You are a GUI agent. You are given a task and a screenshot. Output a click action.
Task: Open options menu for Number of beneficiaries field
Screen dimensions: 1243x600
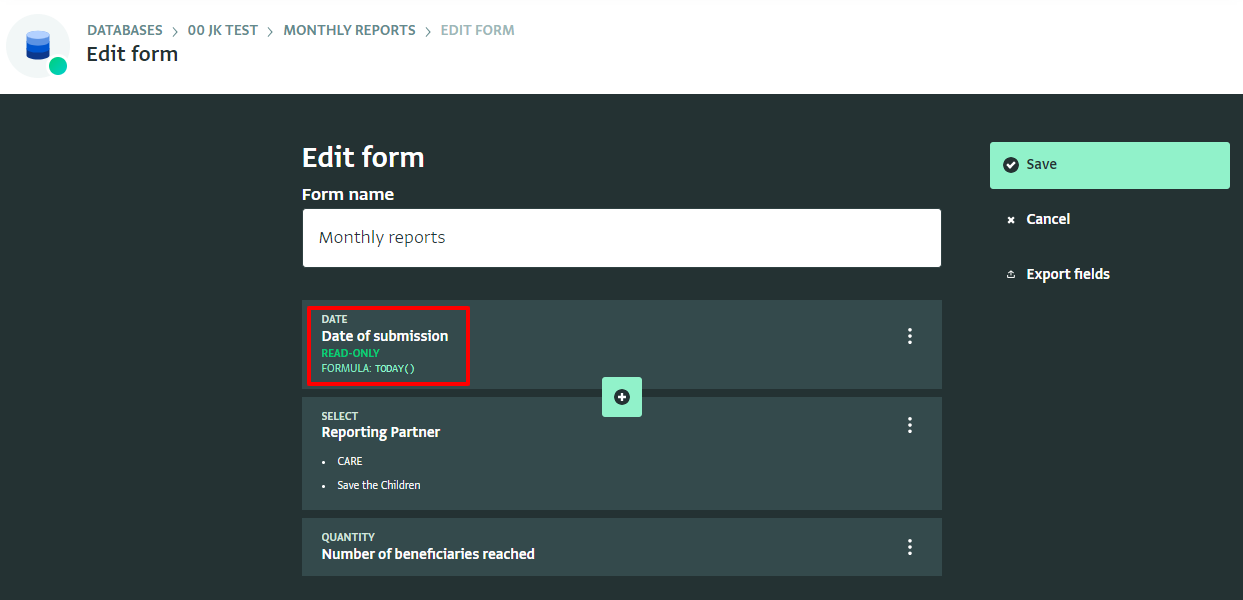[910, 547]
